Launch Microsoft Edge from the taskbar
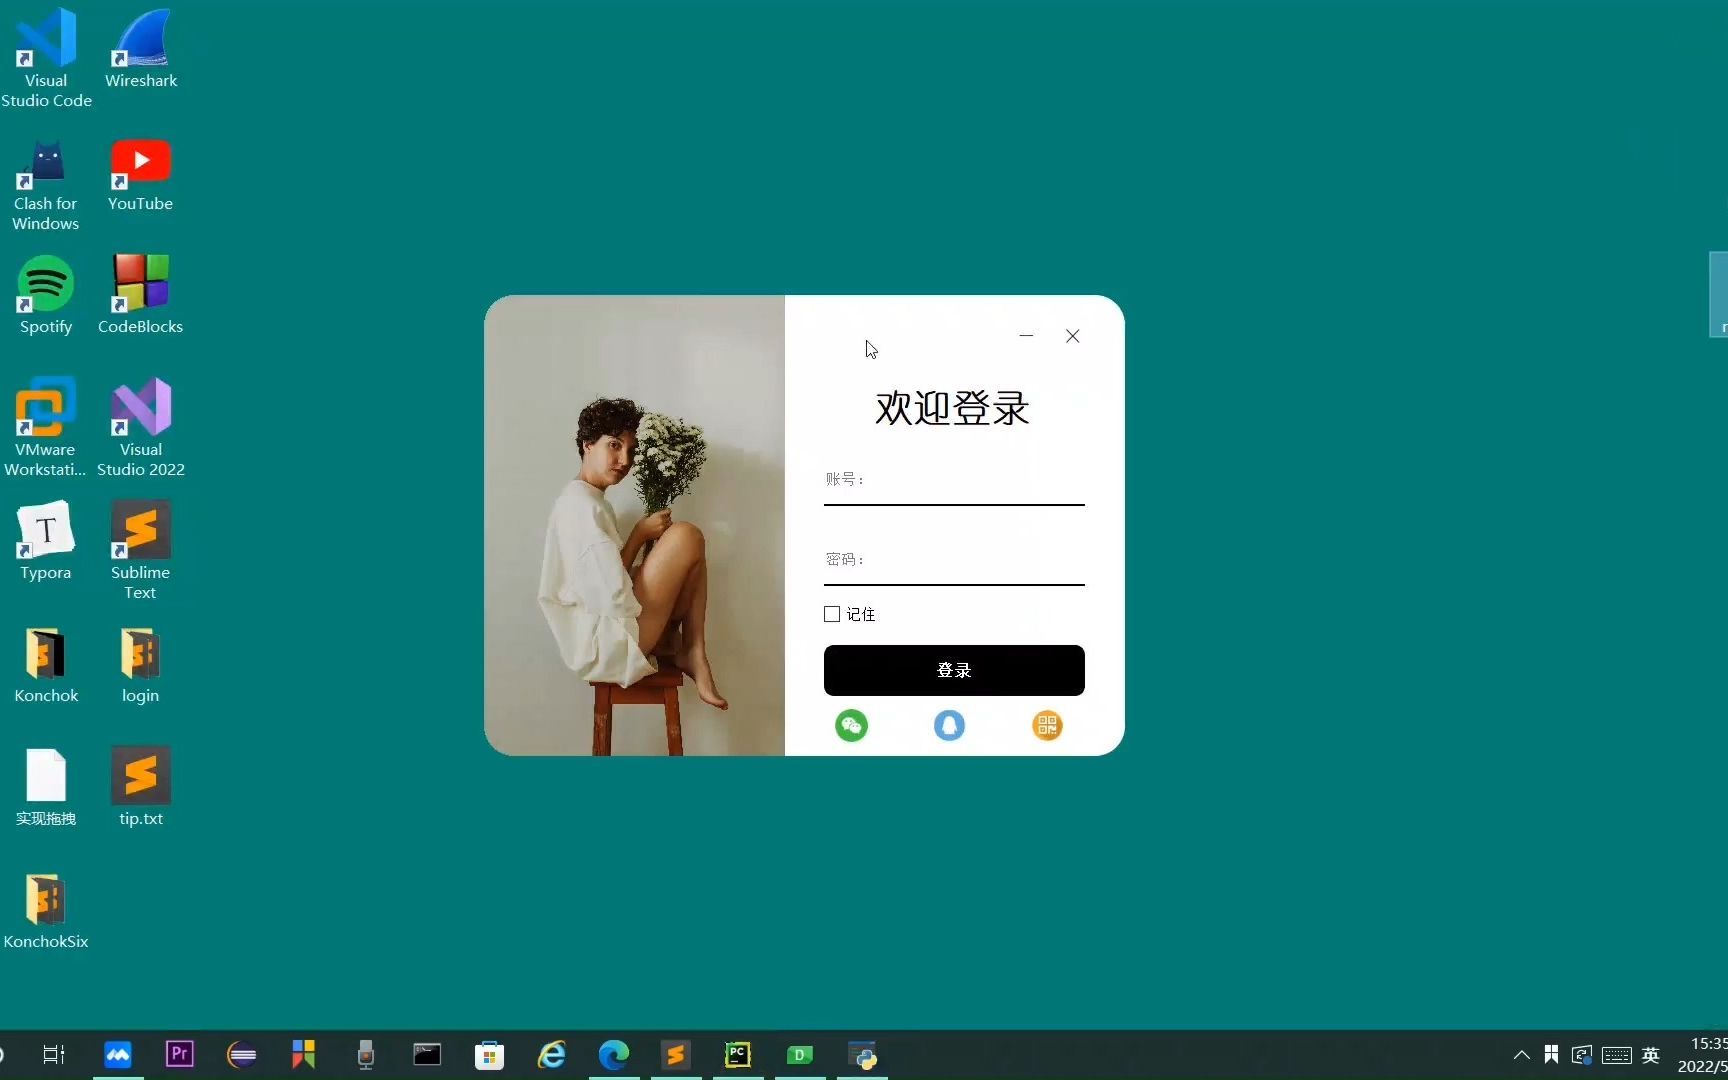 pyautogui.click(x=613, y=1054)
